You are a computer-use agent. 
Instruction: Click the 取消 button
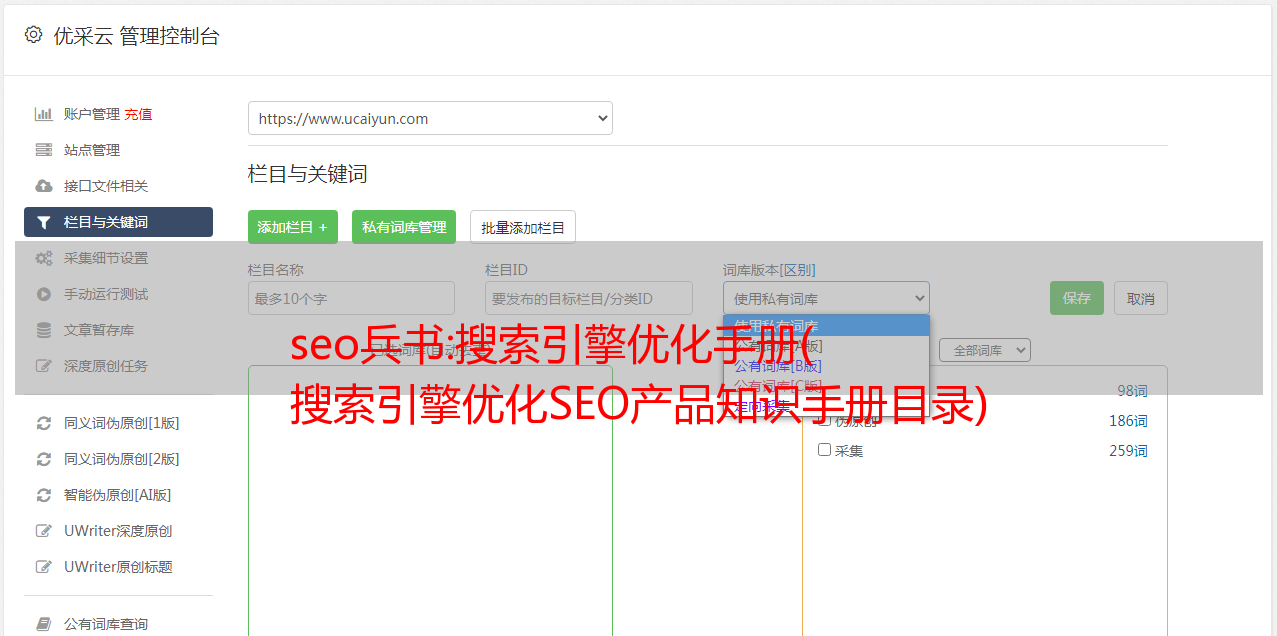point(1141,298)
